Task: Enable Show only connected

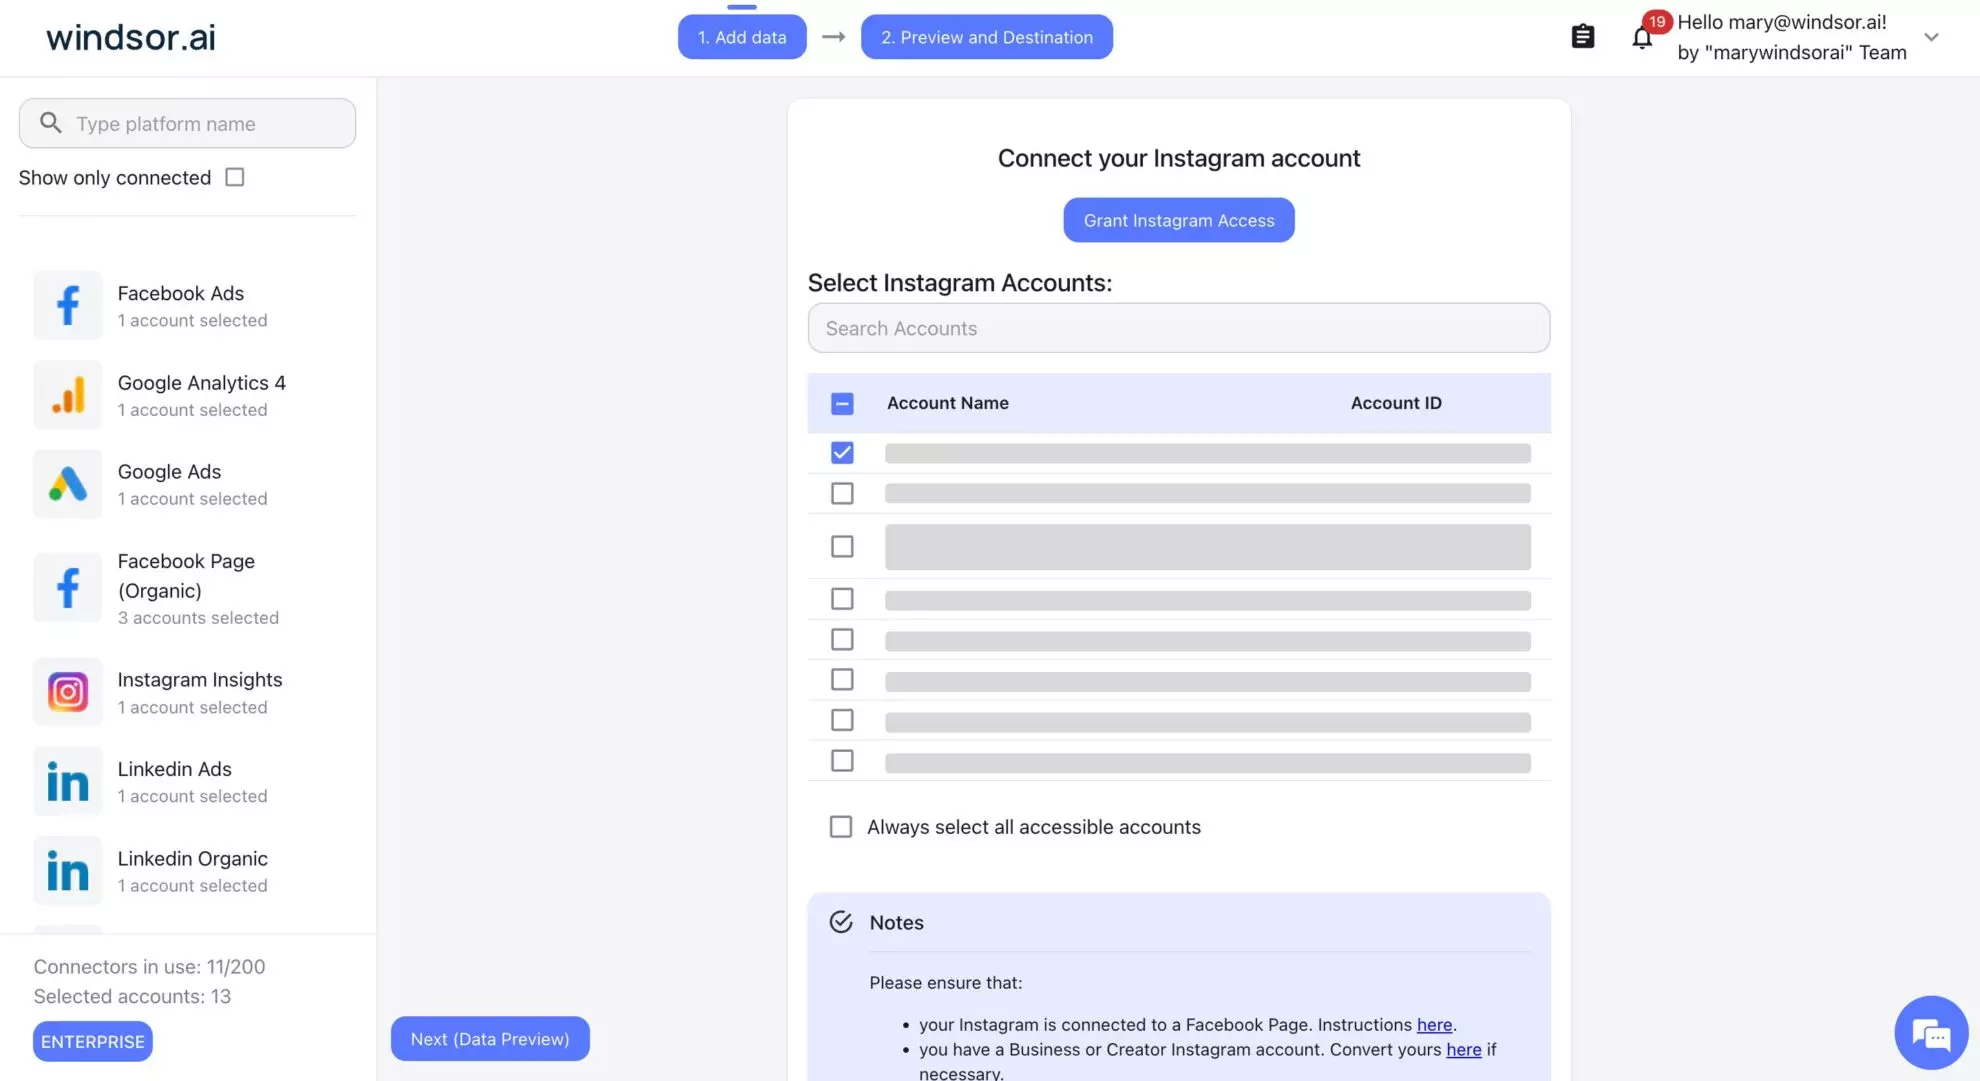Action: coord(234,176)
